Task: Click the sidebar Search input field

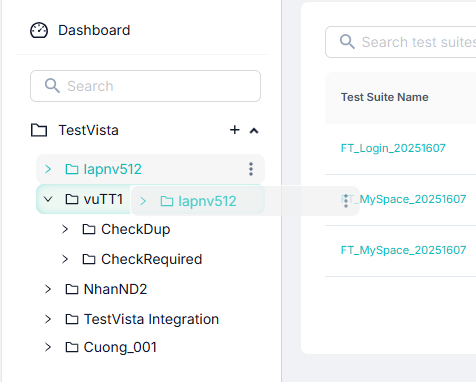Action: [145, 86]
